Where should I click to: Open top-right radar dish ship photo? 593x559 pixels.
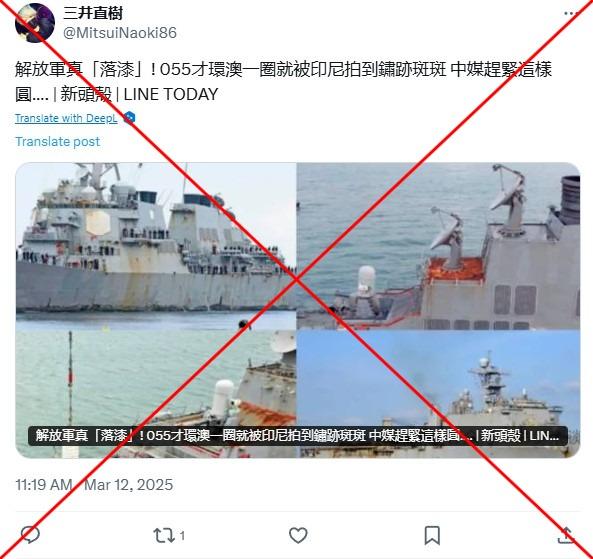[438, 246]
